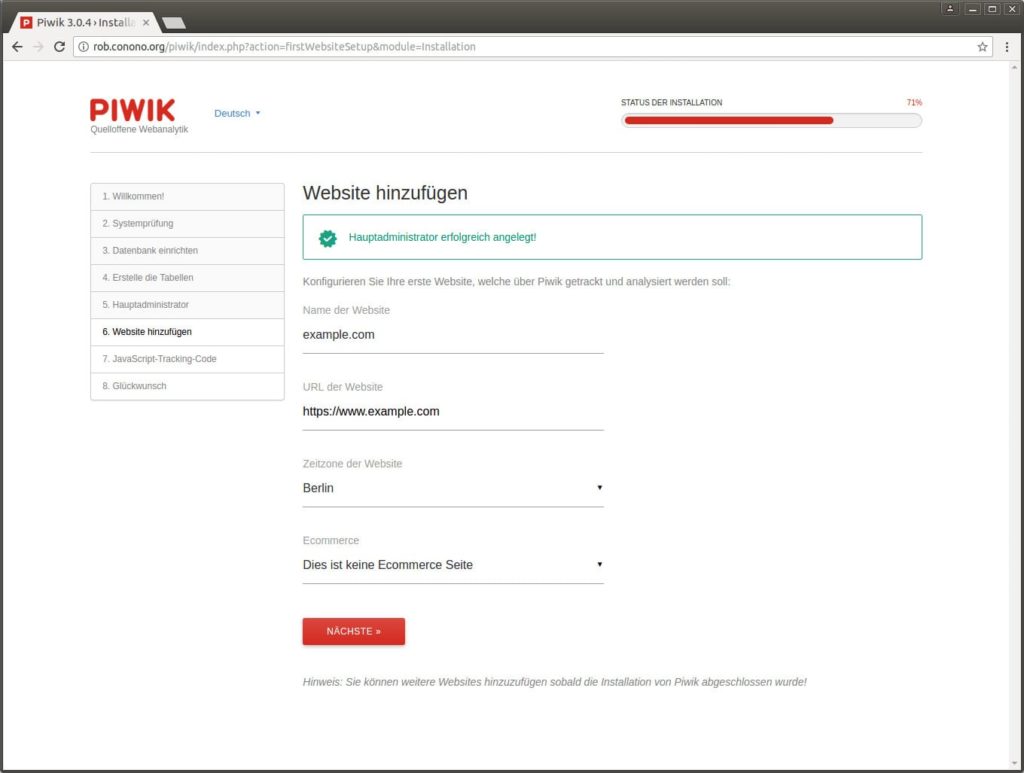This screenshot has height=773, width=1024.
Task: Click the 71% progress label
Action: point(914,103)
